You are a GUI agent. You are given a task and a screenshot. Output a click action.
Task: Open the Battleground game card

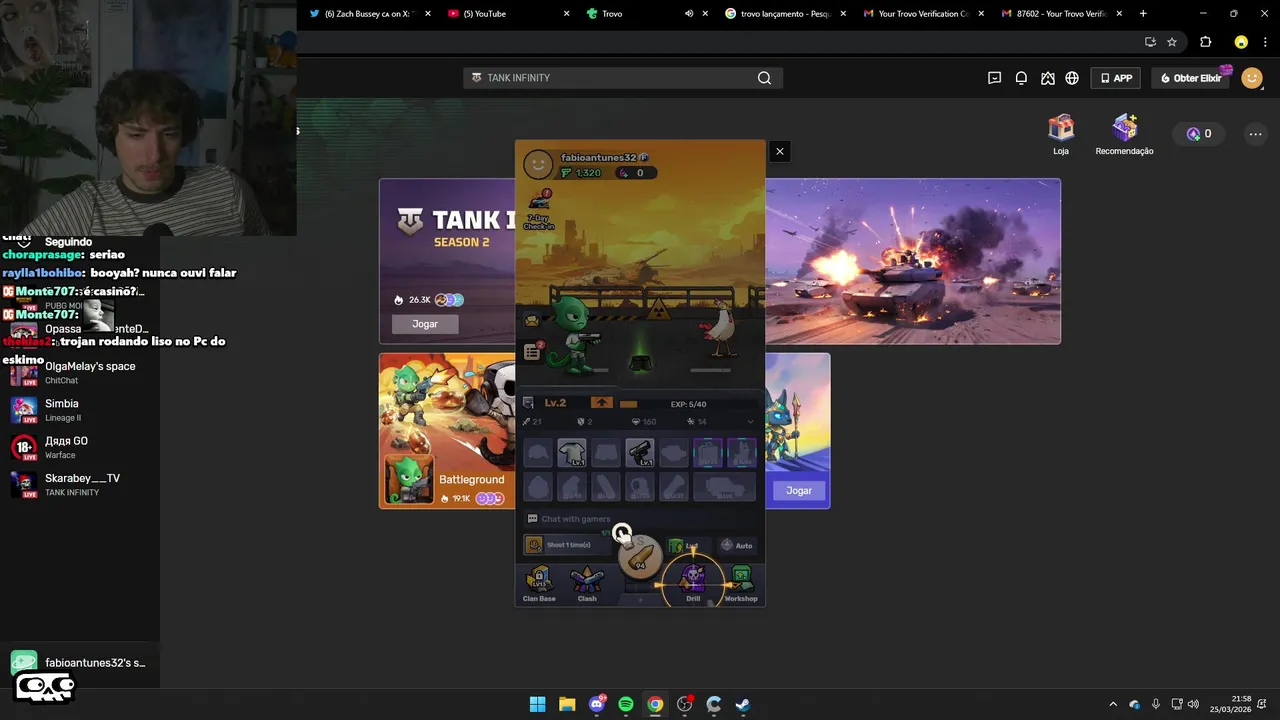pyautogui.click(x=447, y=430)
